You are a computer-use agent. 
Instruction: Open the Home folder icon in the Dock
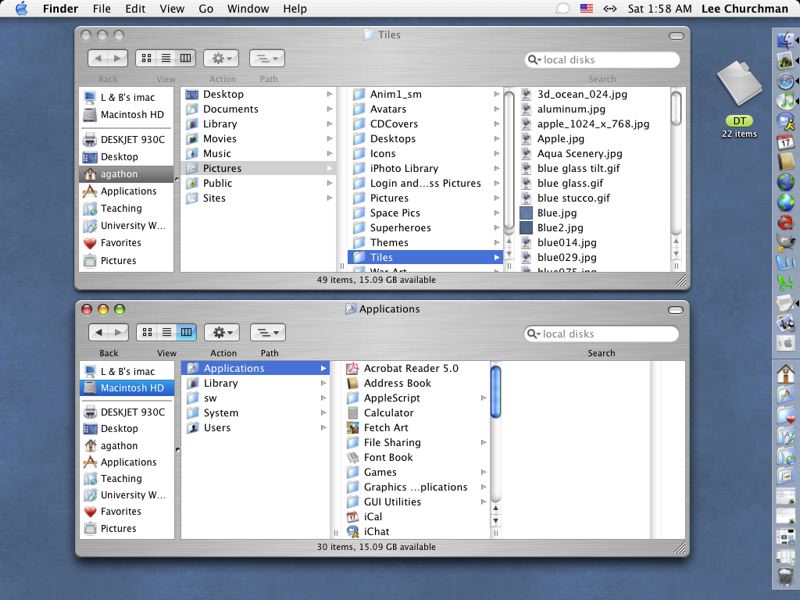785,374
